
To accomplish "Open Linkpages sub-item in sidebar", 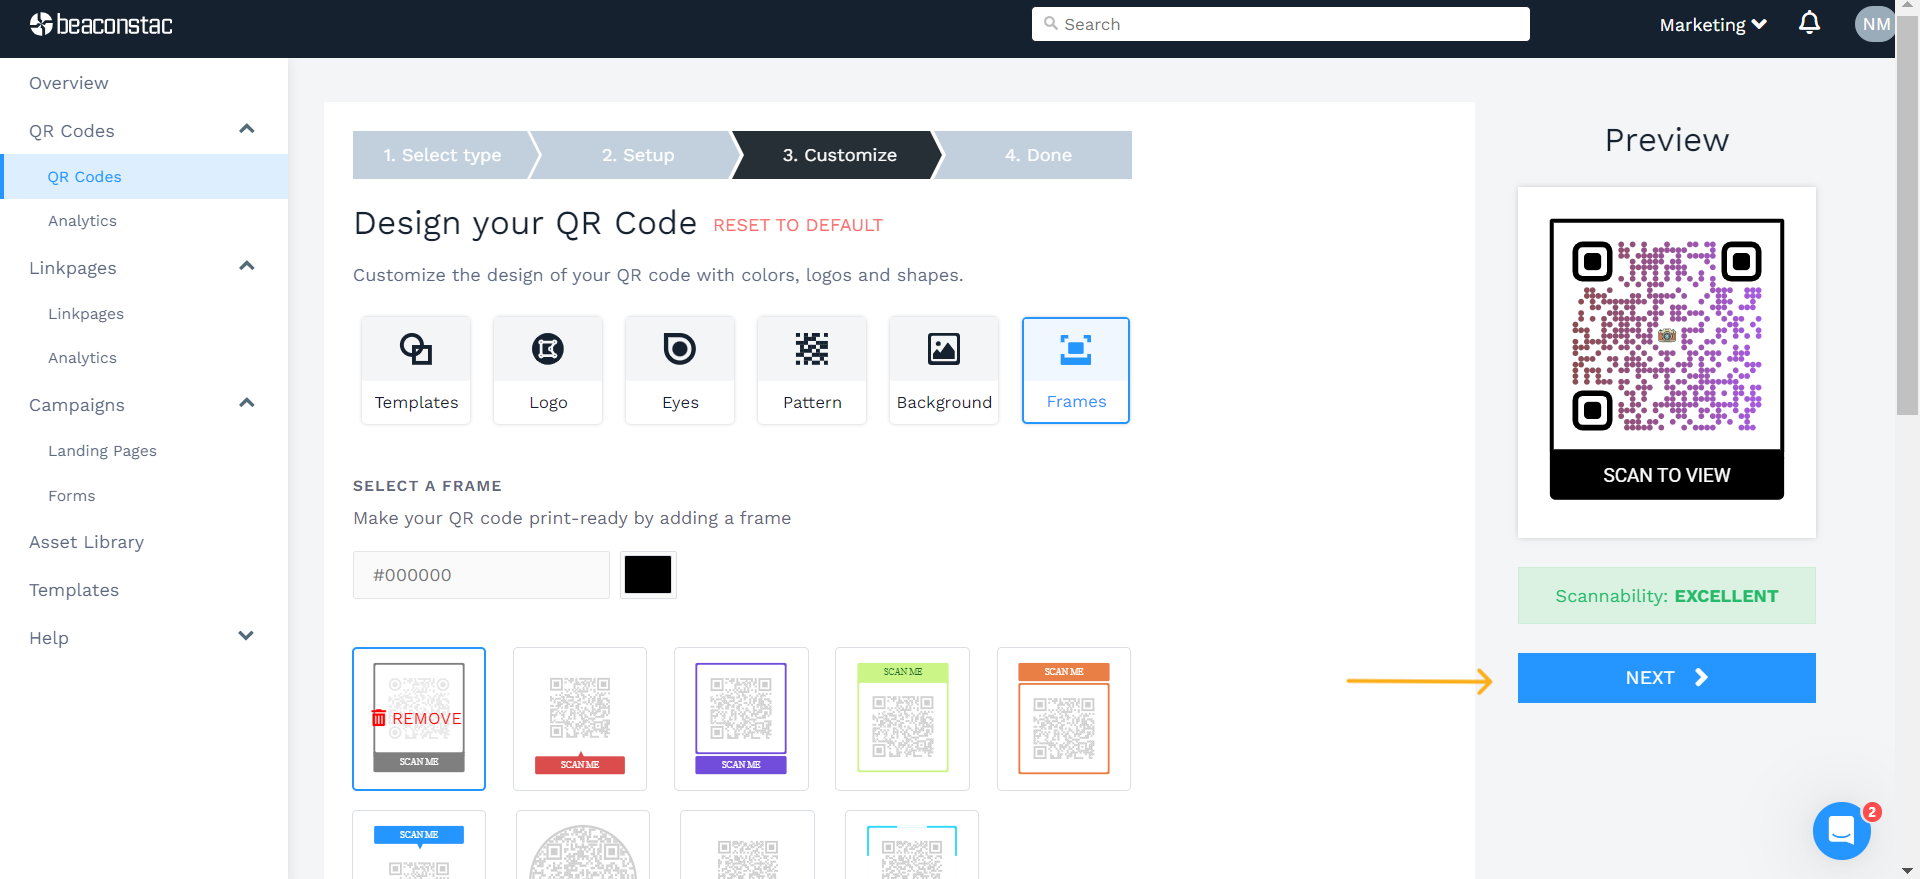I will (x=86, y=314).
